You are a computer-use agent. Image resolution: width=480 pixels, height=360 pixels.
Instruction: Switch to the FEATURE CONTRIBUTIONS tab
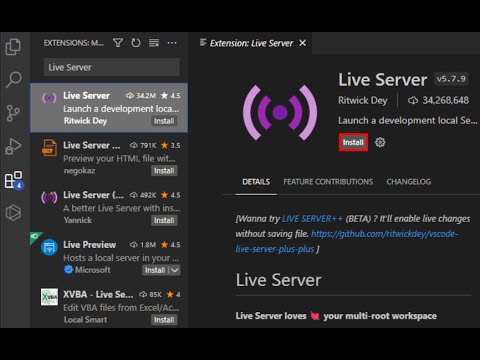(328, 182)
